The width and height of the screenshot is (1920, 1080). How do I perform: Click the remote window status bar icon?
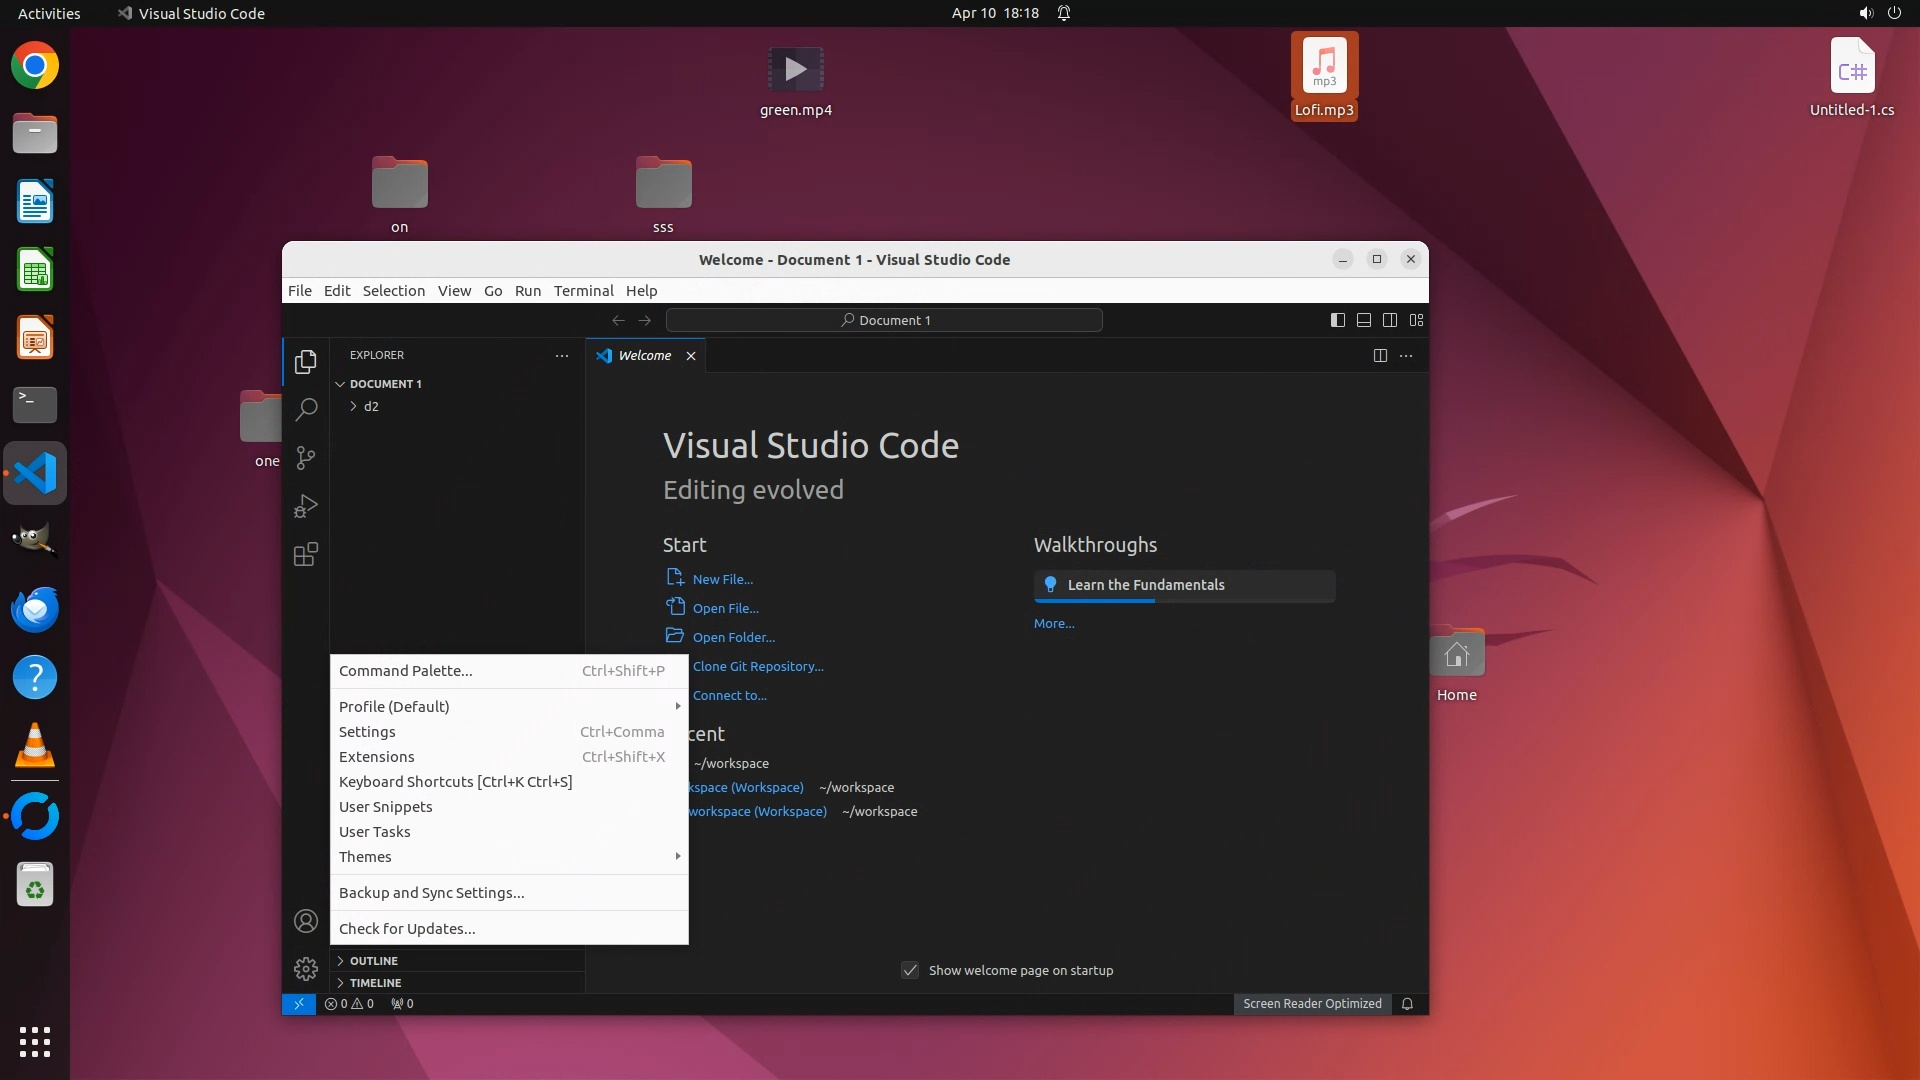click(x=298, y=1004)
